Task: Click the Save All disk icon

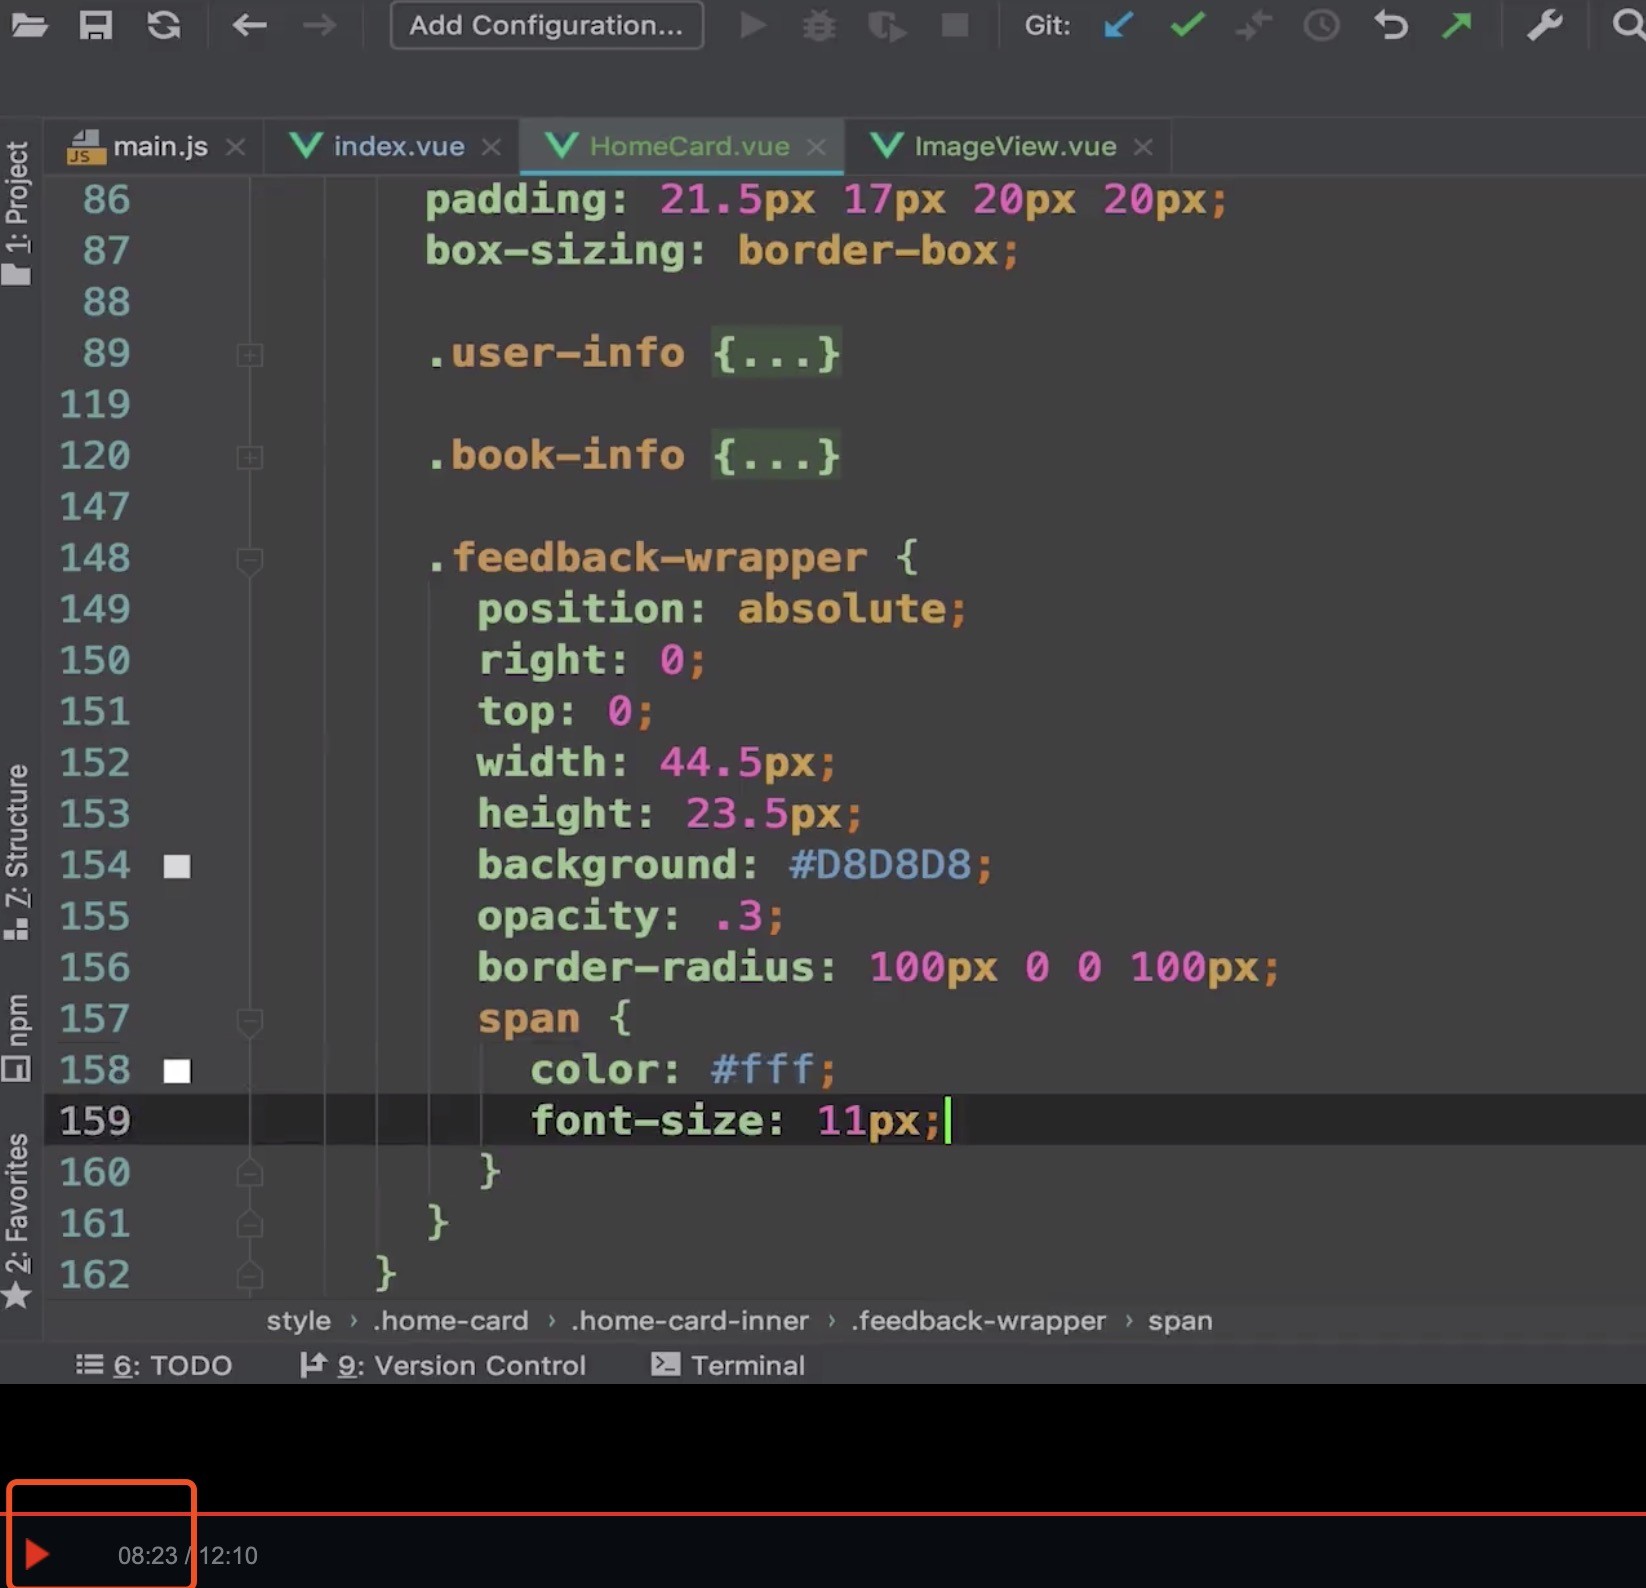Action: pos(96,25)
